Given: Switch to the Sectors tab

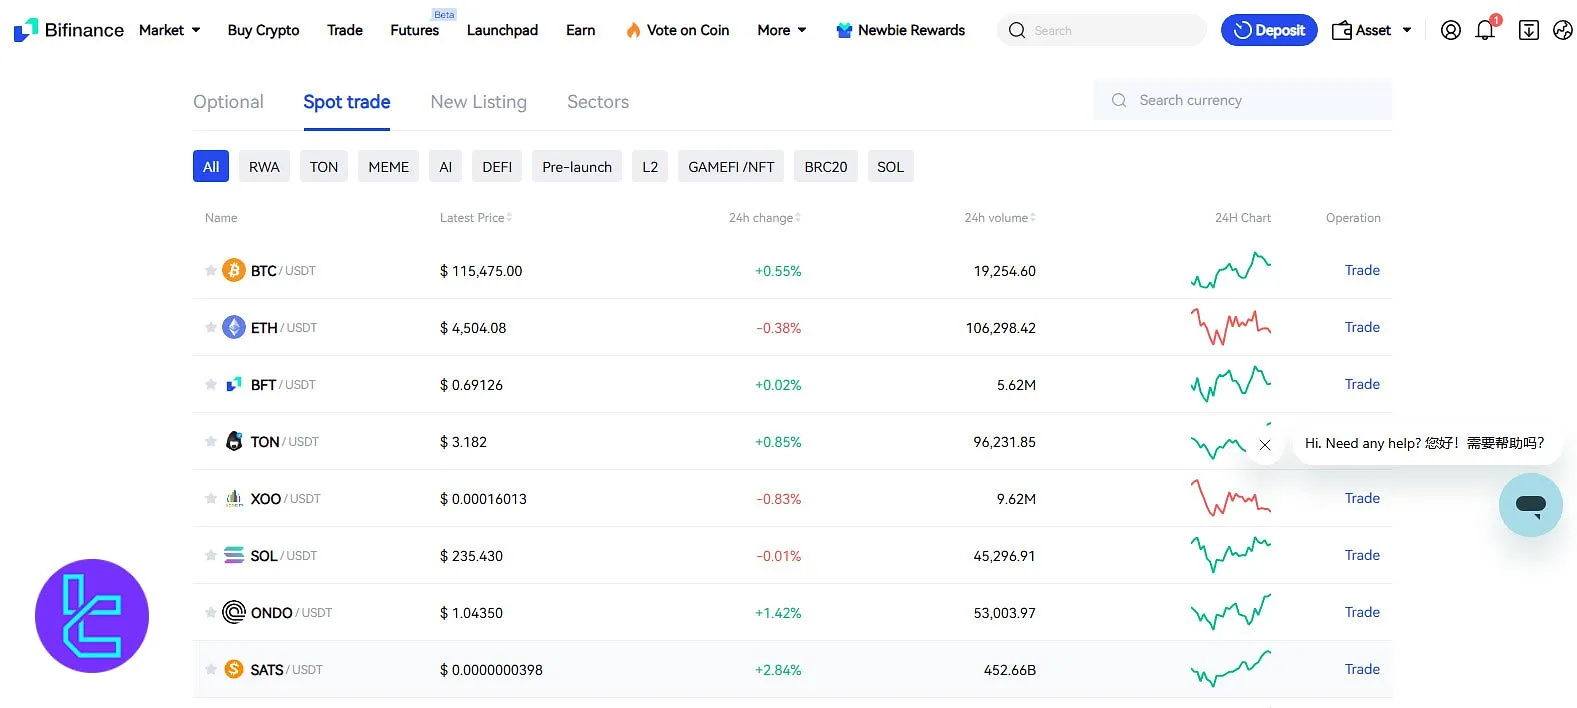Looking at the screenshot, I should 598,102.
